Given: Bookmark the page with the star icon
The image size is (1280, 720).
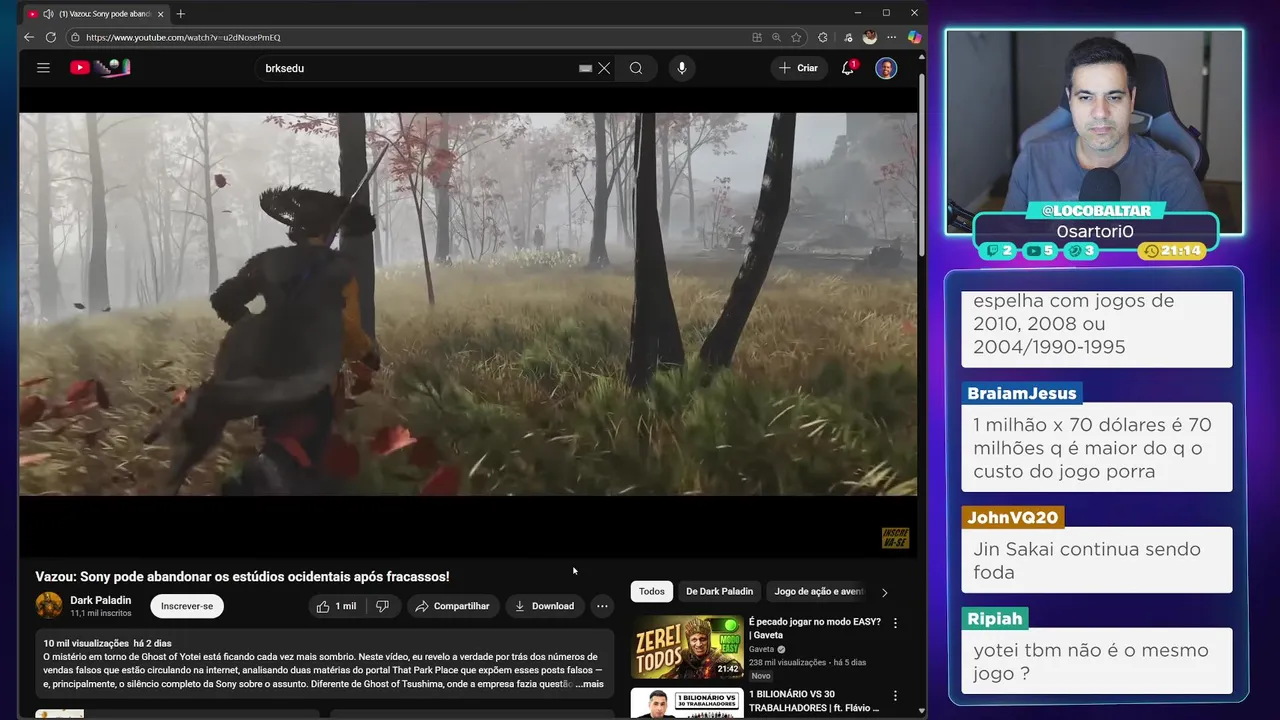Looking at the screenshot, I should [x=796, y=37].
